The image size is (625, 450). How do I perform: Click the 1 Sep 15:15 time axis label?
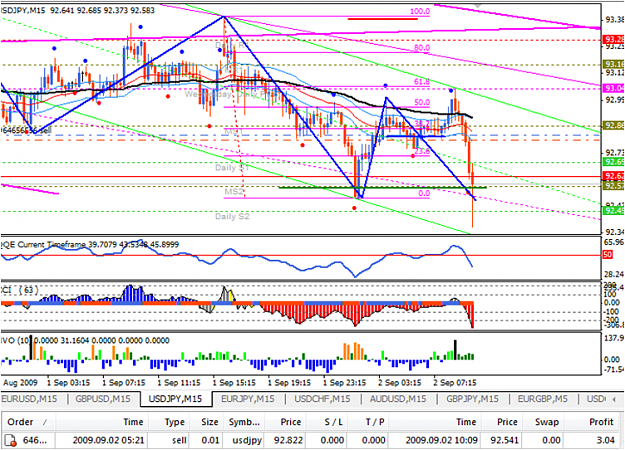(234, 383)
